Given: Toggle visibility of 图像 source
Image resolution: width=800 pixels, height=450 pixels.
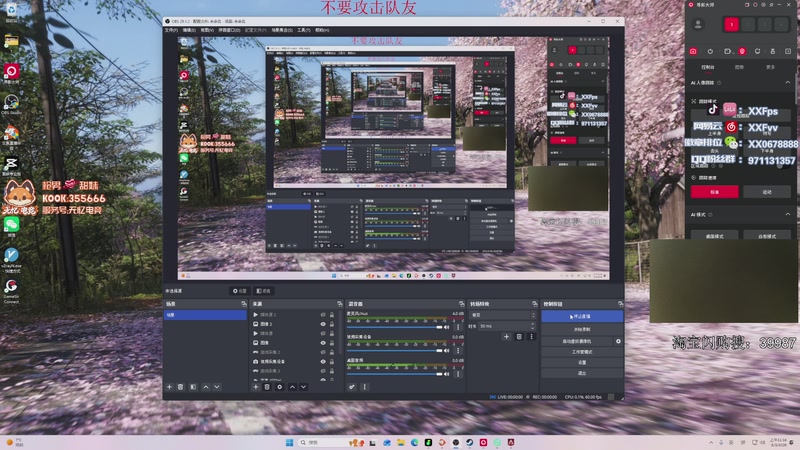Looking at the screenshot, I should click(x=323, y=343).
